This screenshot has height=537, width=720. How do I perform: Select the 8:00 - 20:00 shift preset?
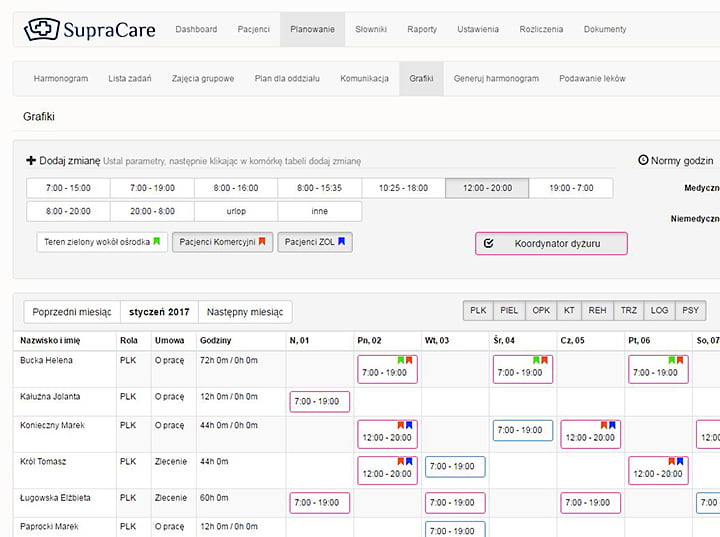[68, 211]
